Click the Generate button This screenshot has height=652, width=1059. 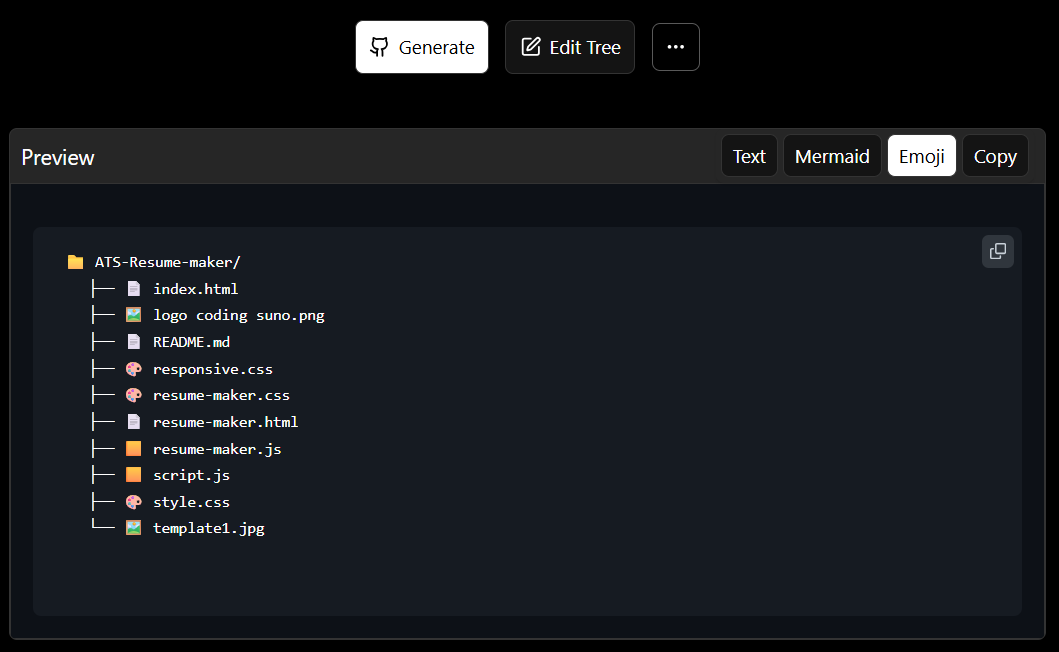pyautogui.click(x=421, y=47)
